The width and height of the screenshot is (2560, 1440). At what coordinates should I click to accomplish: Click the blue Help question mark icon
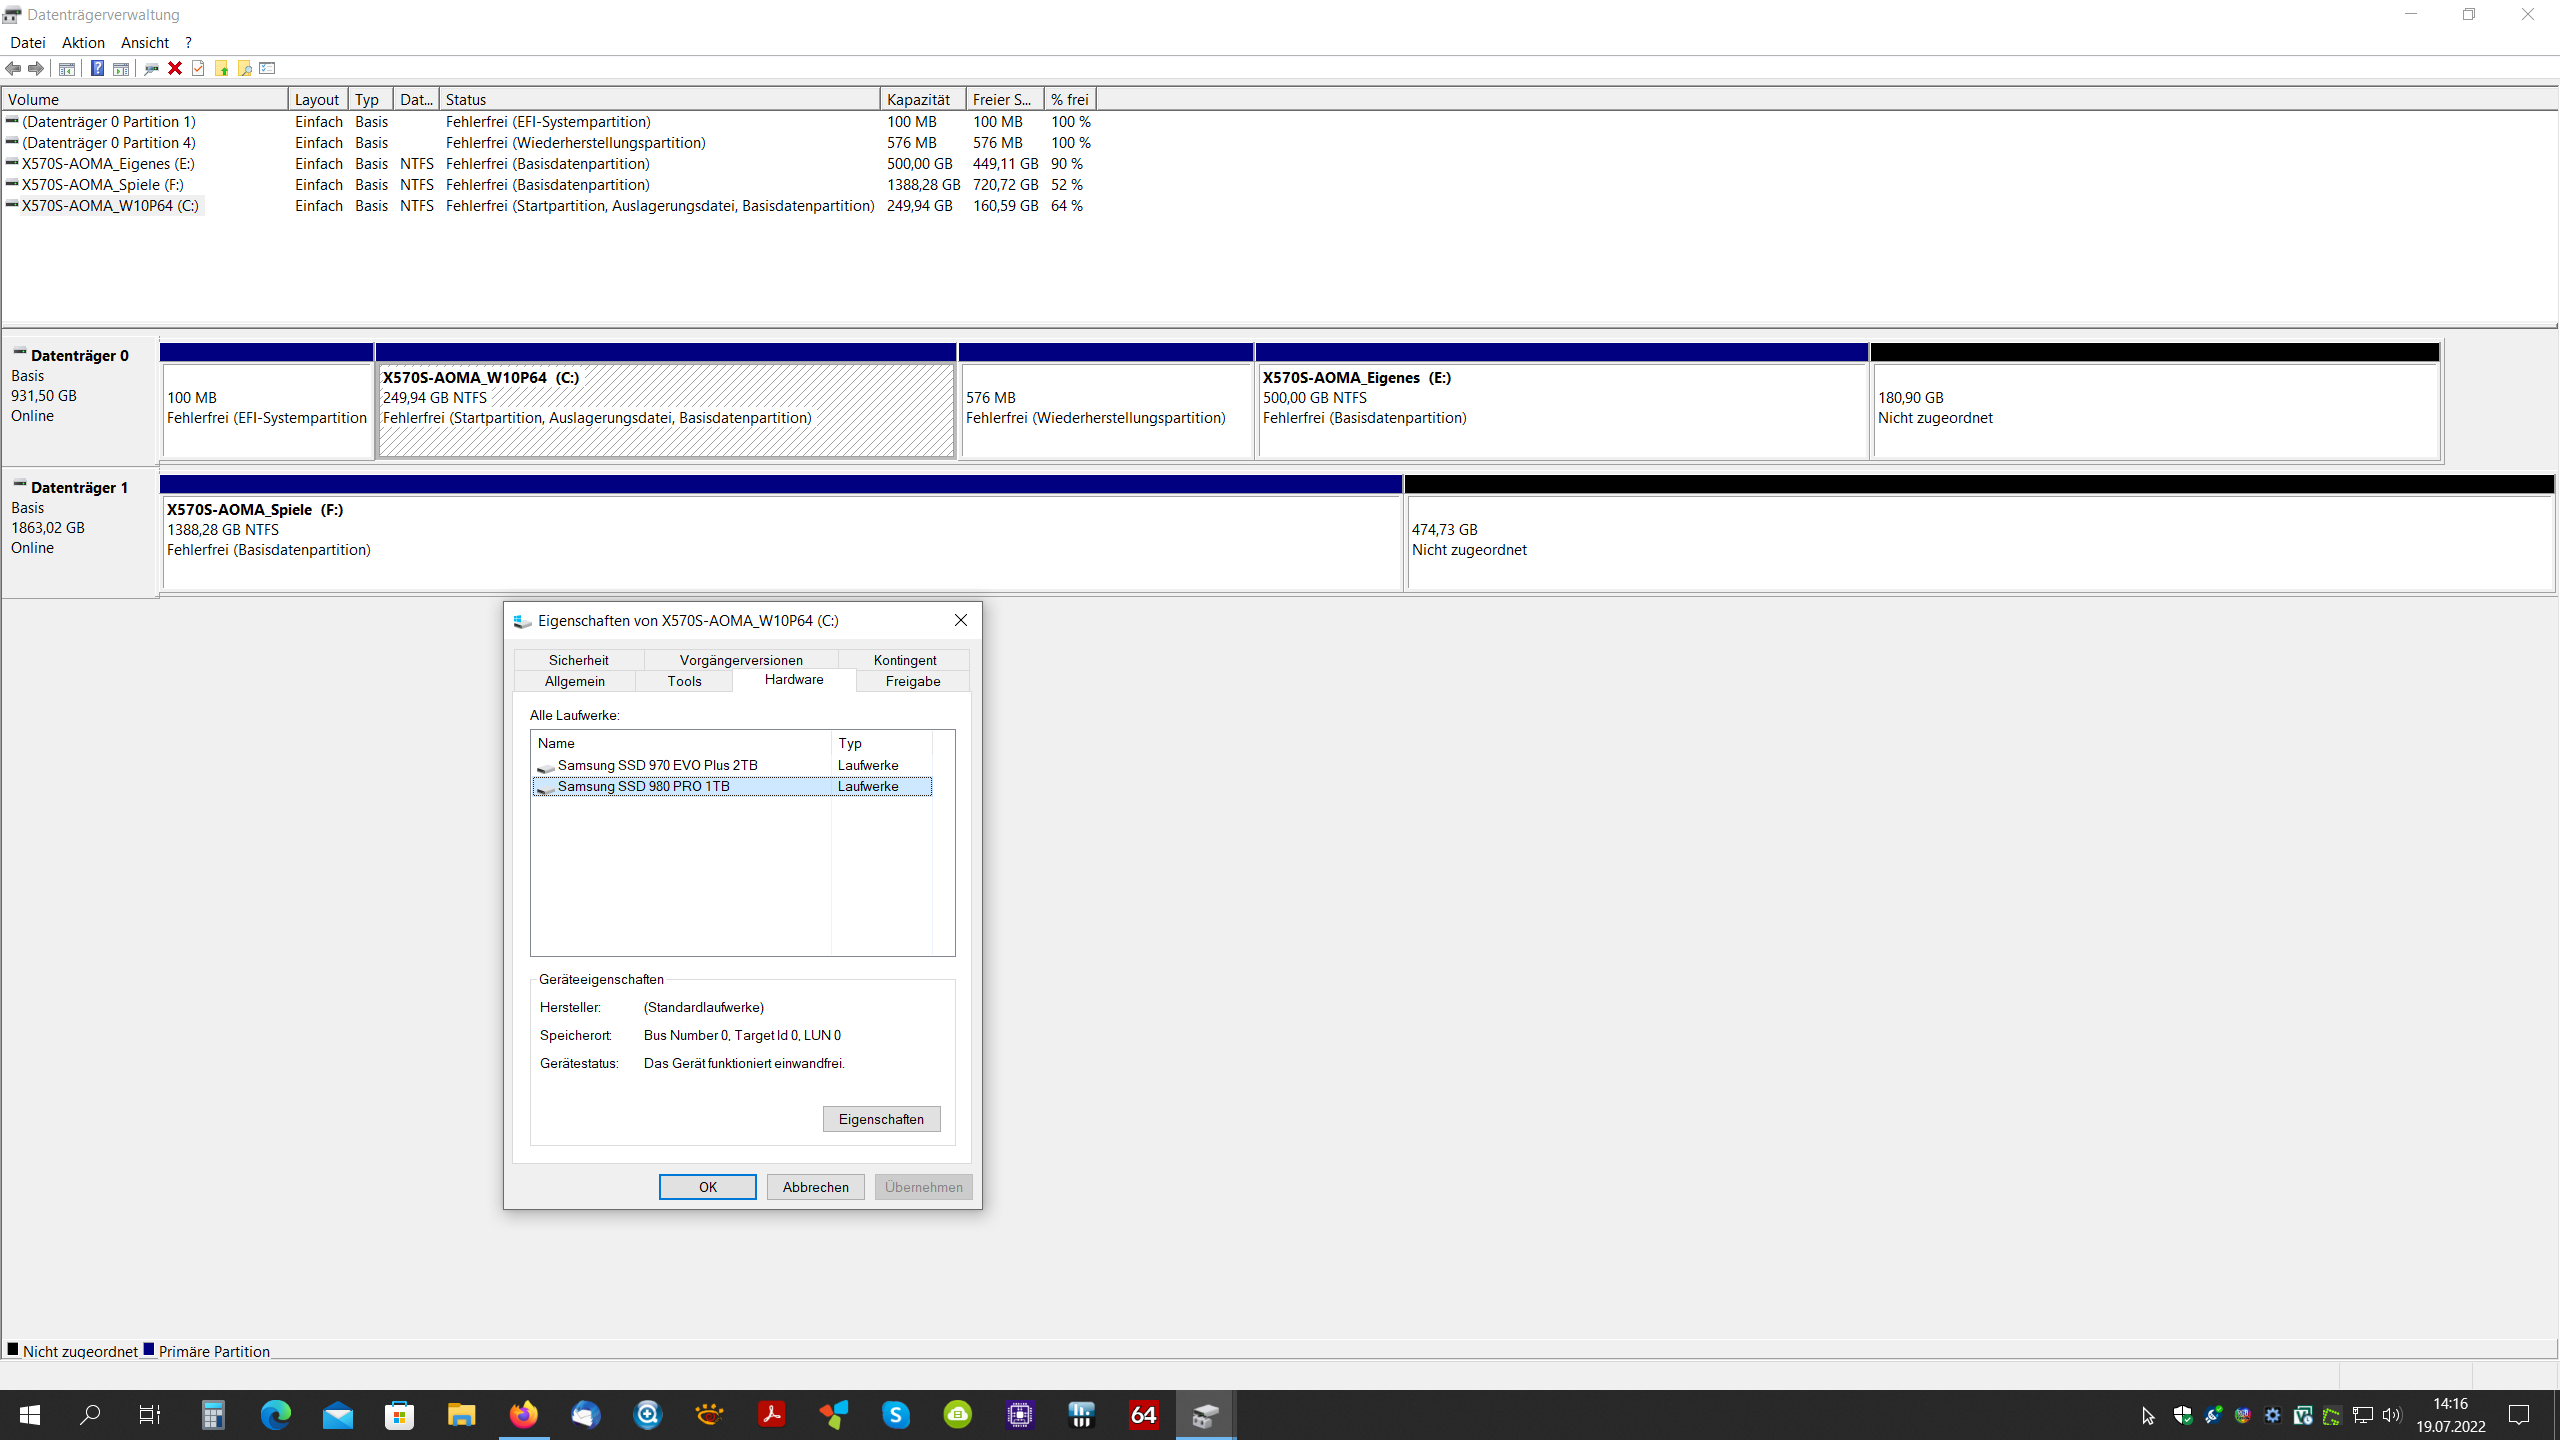tap(97, 68)
